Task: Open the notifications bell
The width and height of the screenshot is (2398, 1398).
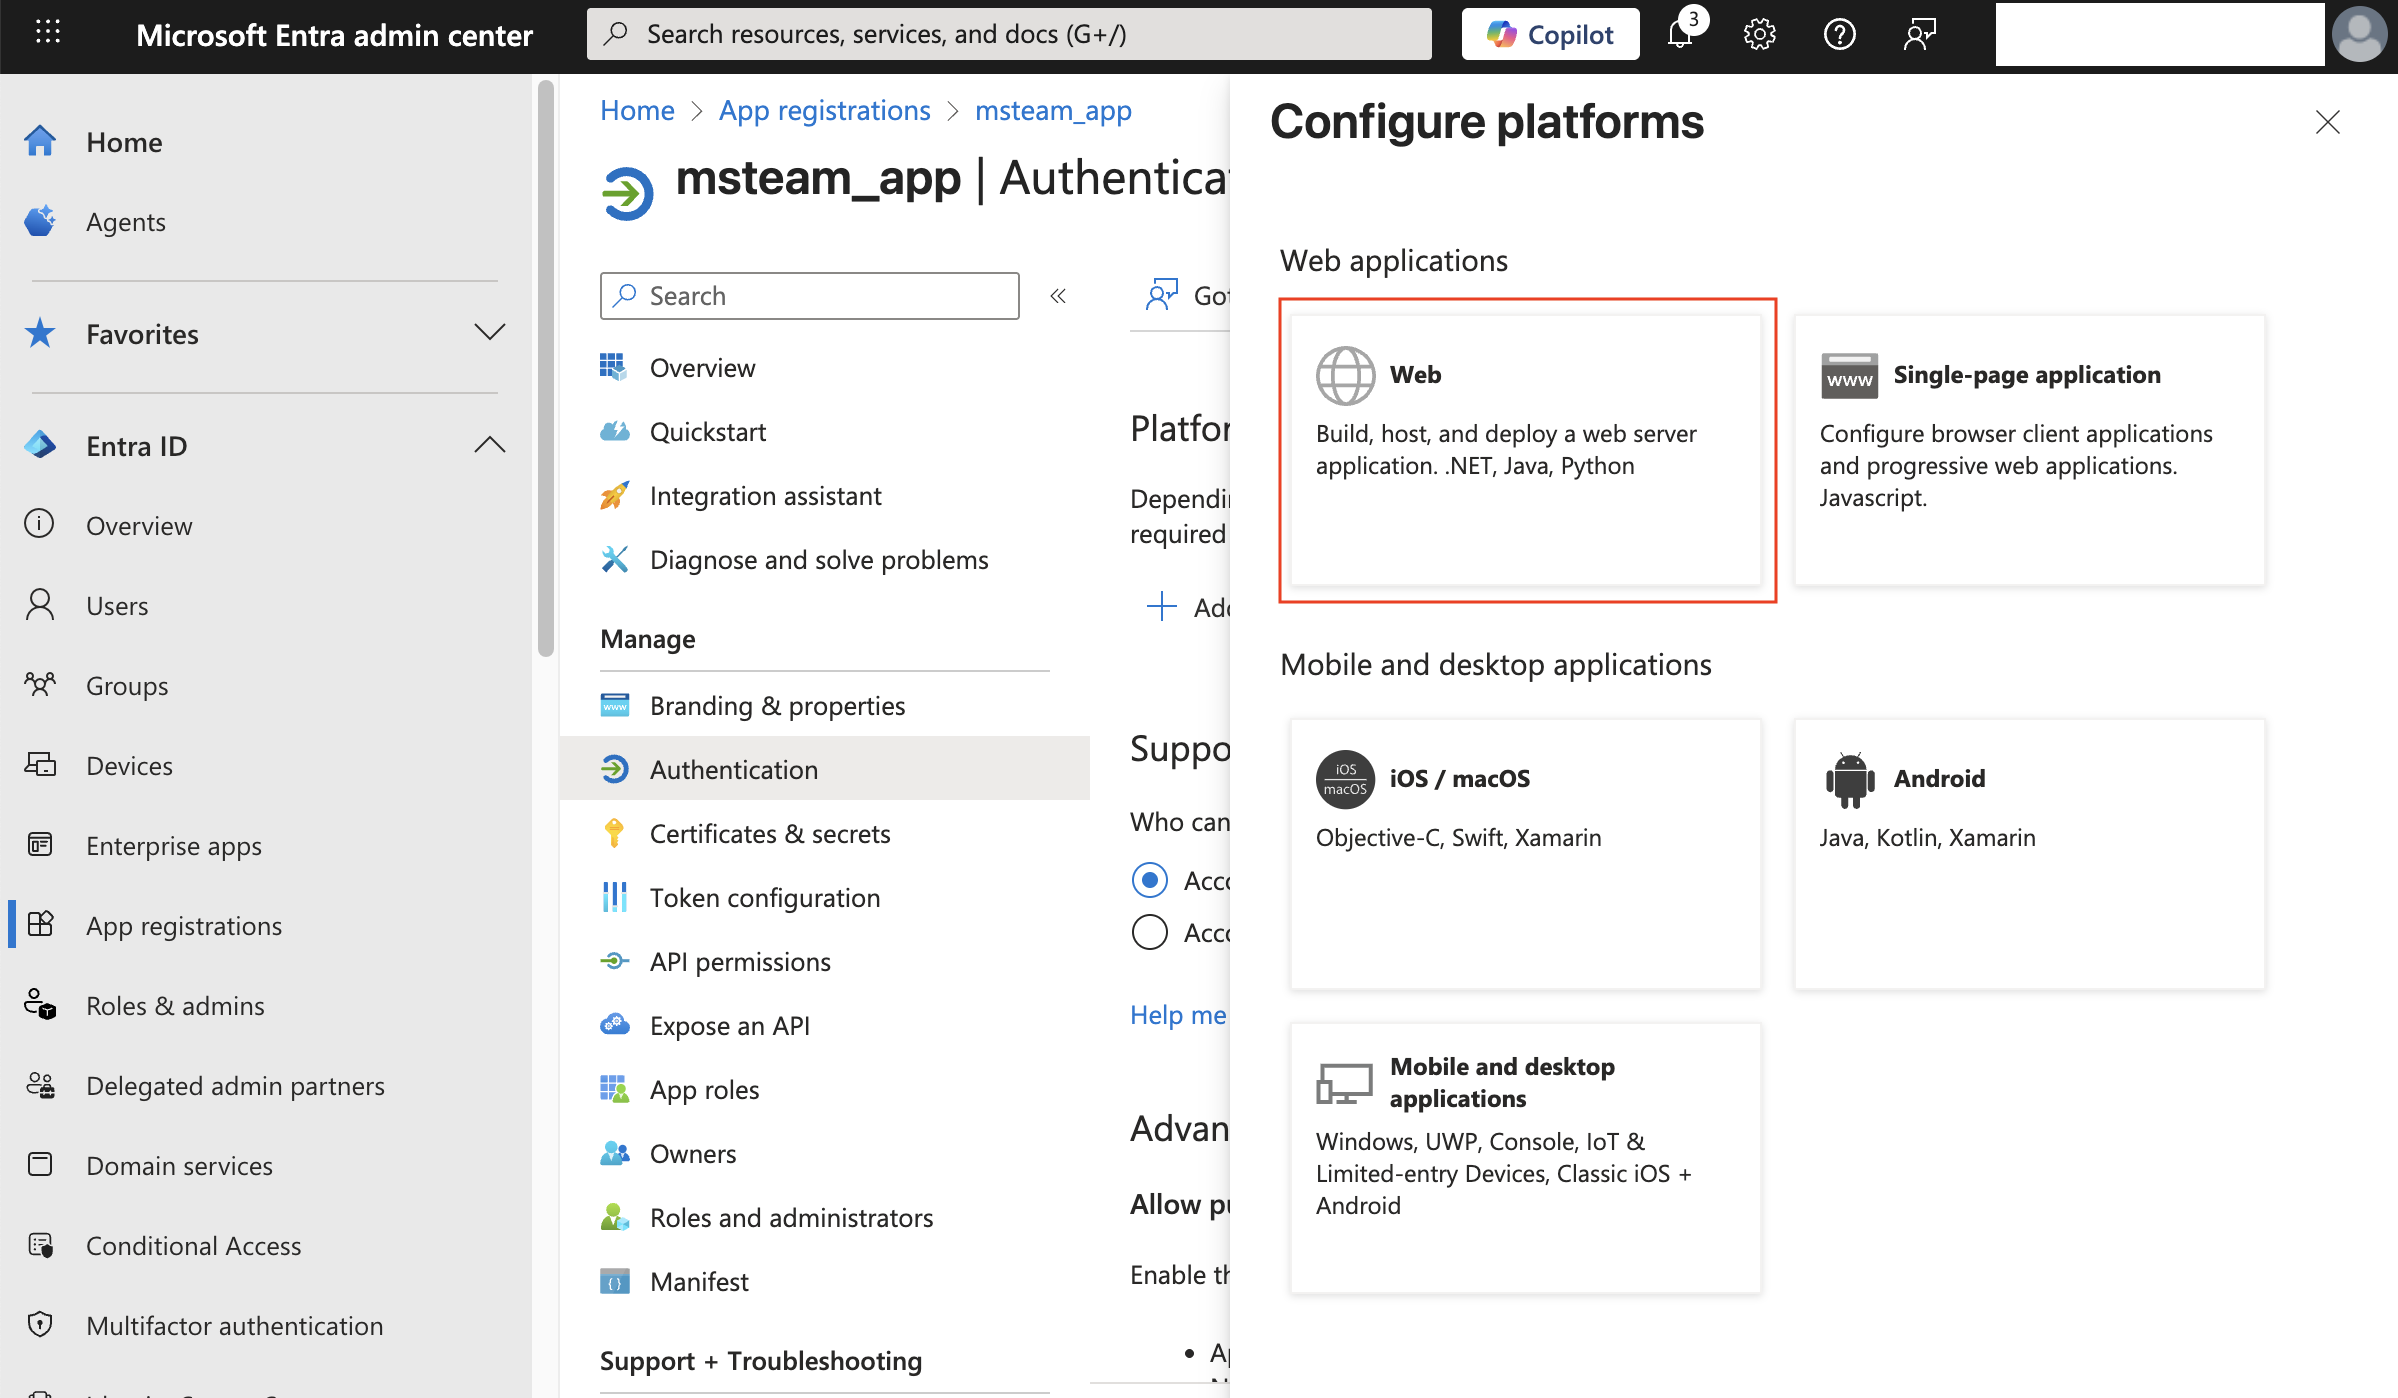Action: click(1679, 33)
